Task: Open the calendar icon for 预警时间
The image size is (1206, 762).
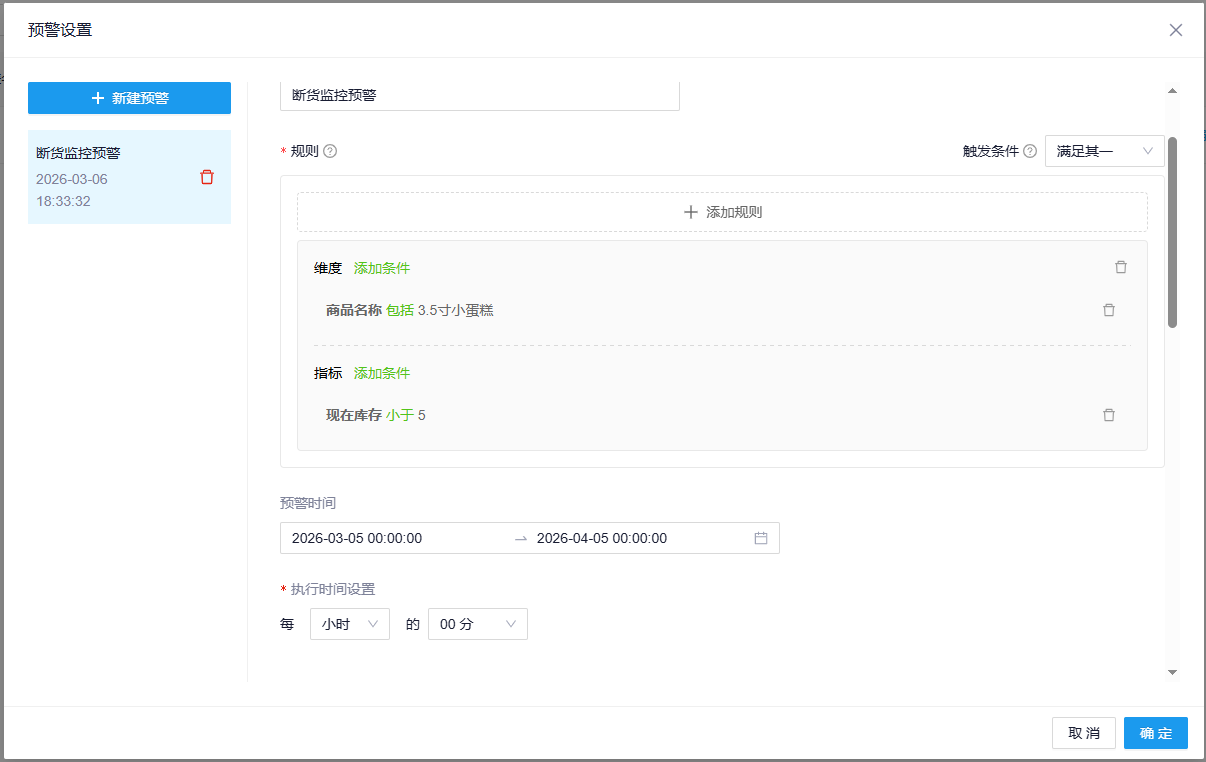Action: coord(761,538)
